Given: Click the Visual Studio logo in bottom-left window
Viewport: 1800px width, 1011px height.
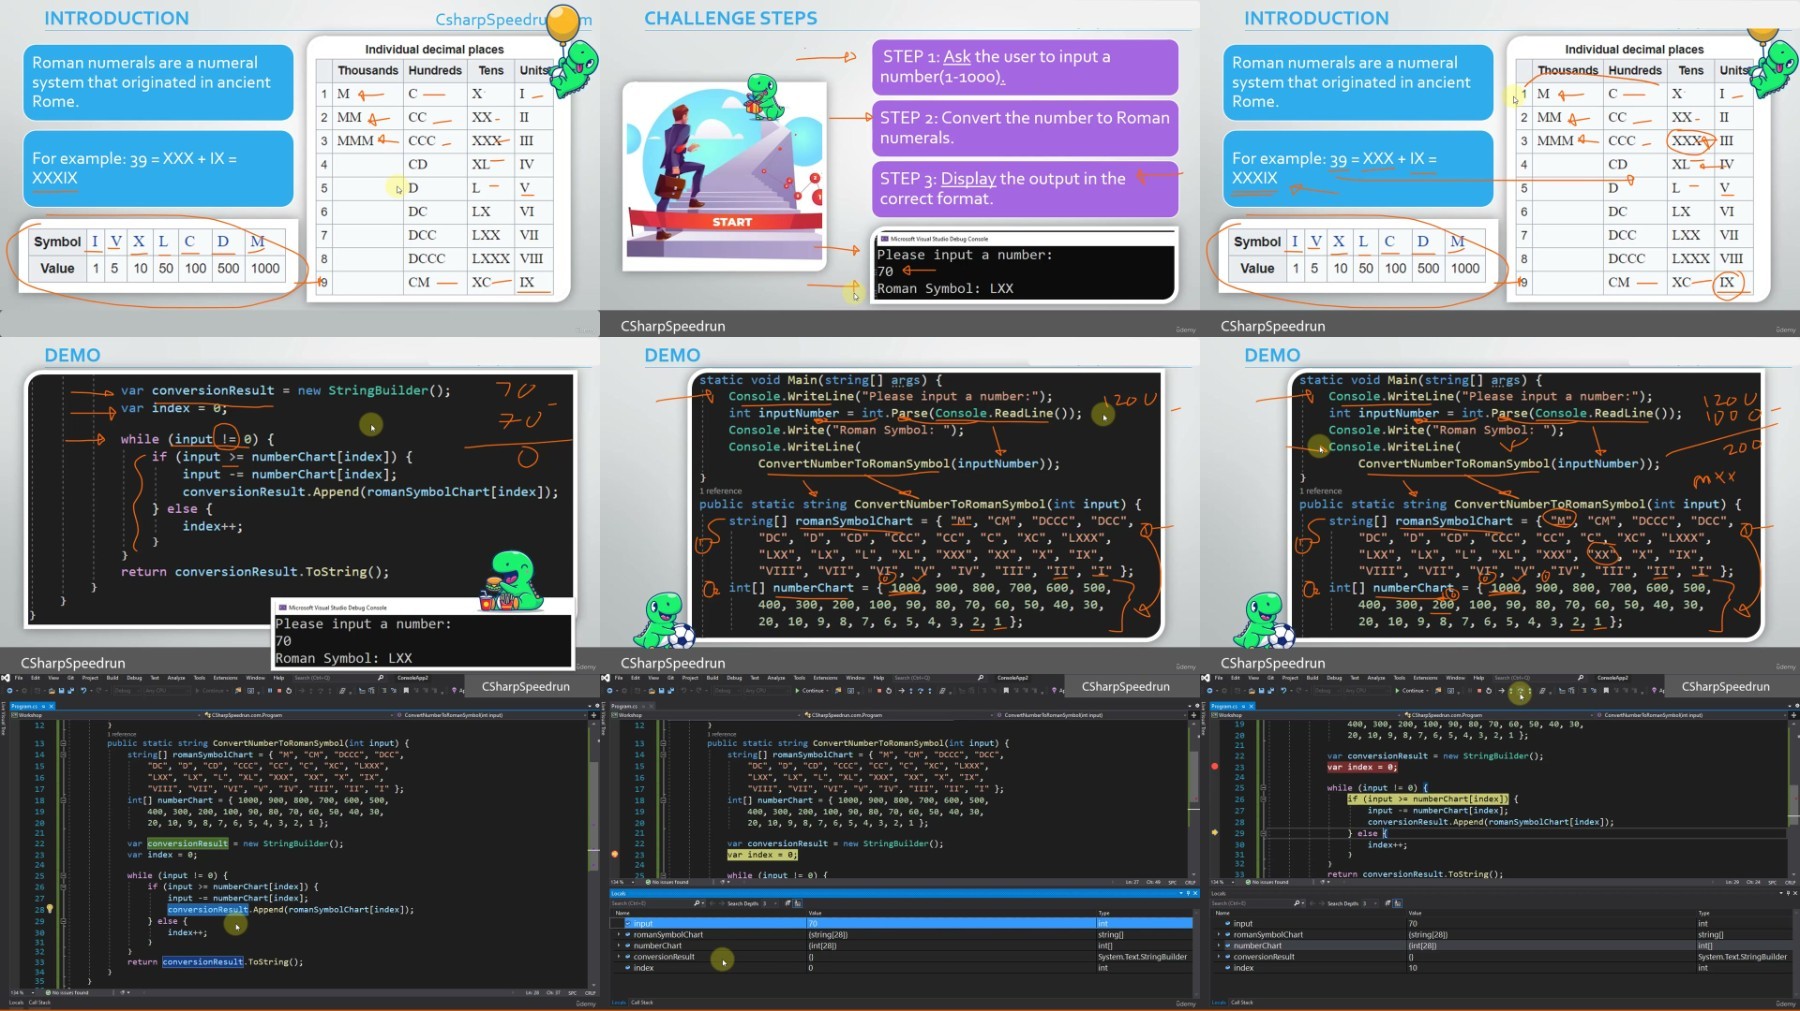Looking at the screenshot, I should pos(6,678).
